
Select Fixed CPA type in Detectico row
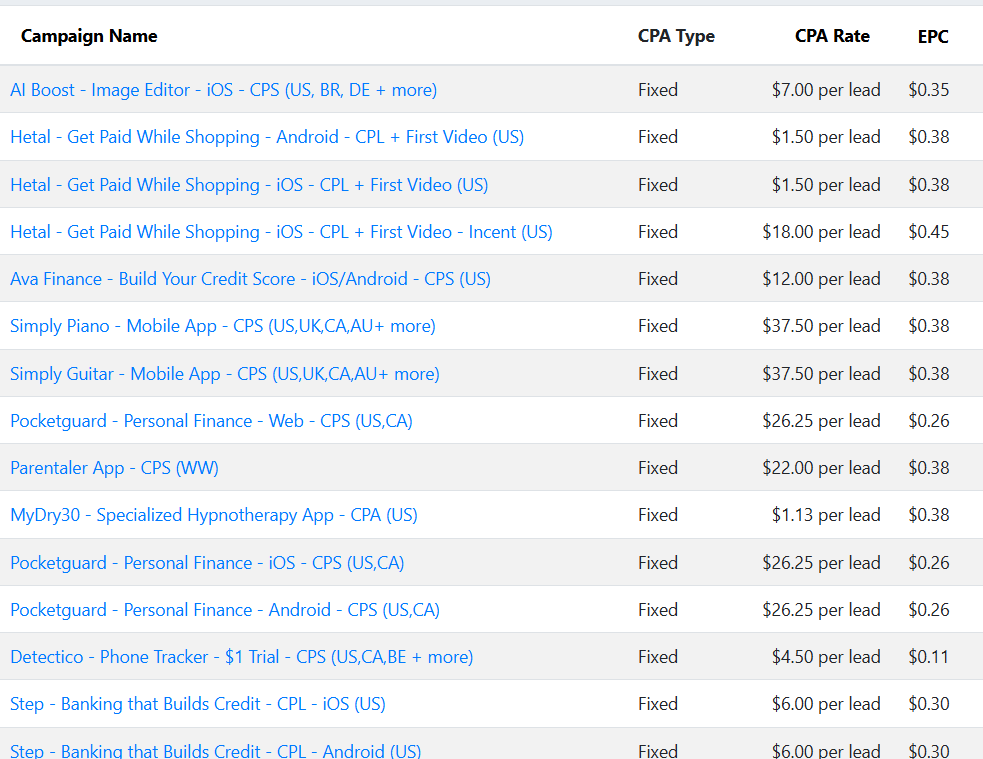click(x=658, y=657)
